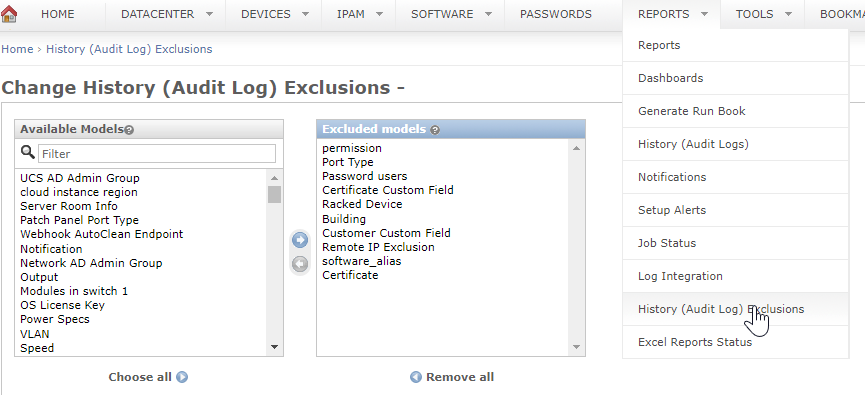Click the Remove all link
This screenshot has height=395, width=865.
click(x=460, y=377)
